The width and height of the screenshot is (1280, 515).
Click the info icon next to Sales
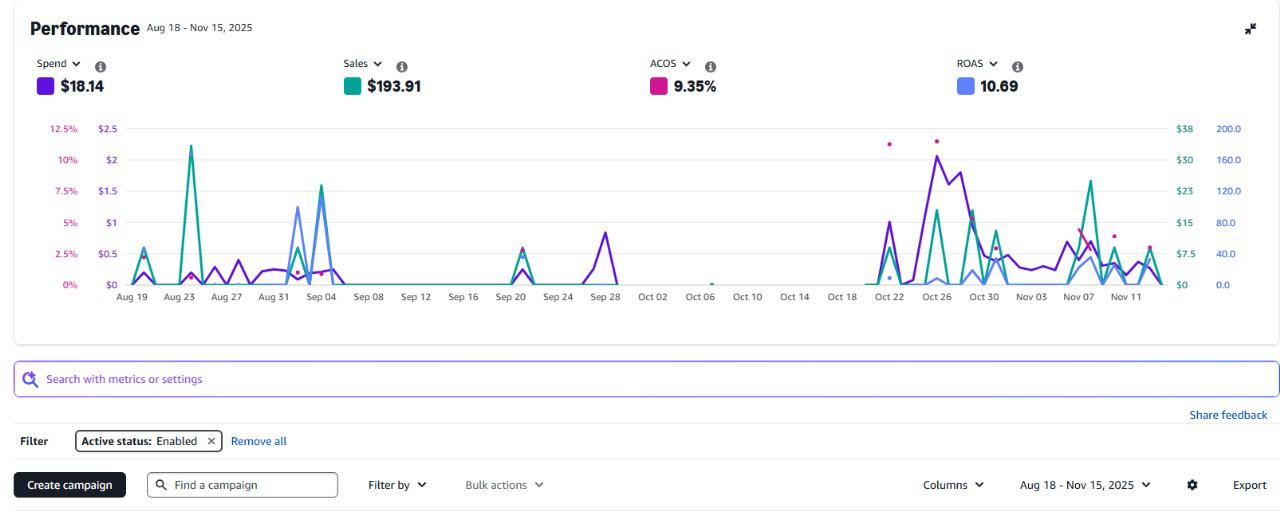click(x=402, y=66)
